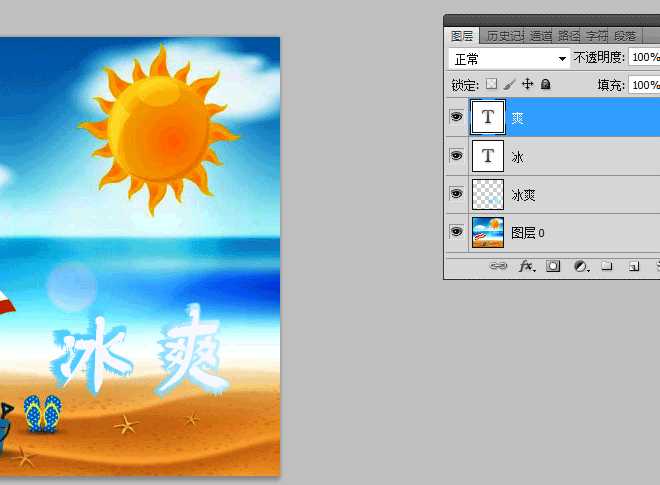This screenshot has height=485, width=660.
Task: Switch to the 通道 tab
Action: click(x=540, y=36)
